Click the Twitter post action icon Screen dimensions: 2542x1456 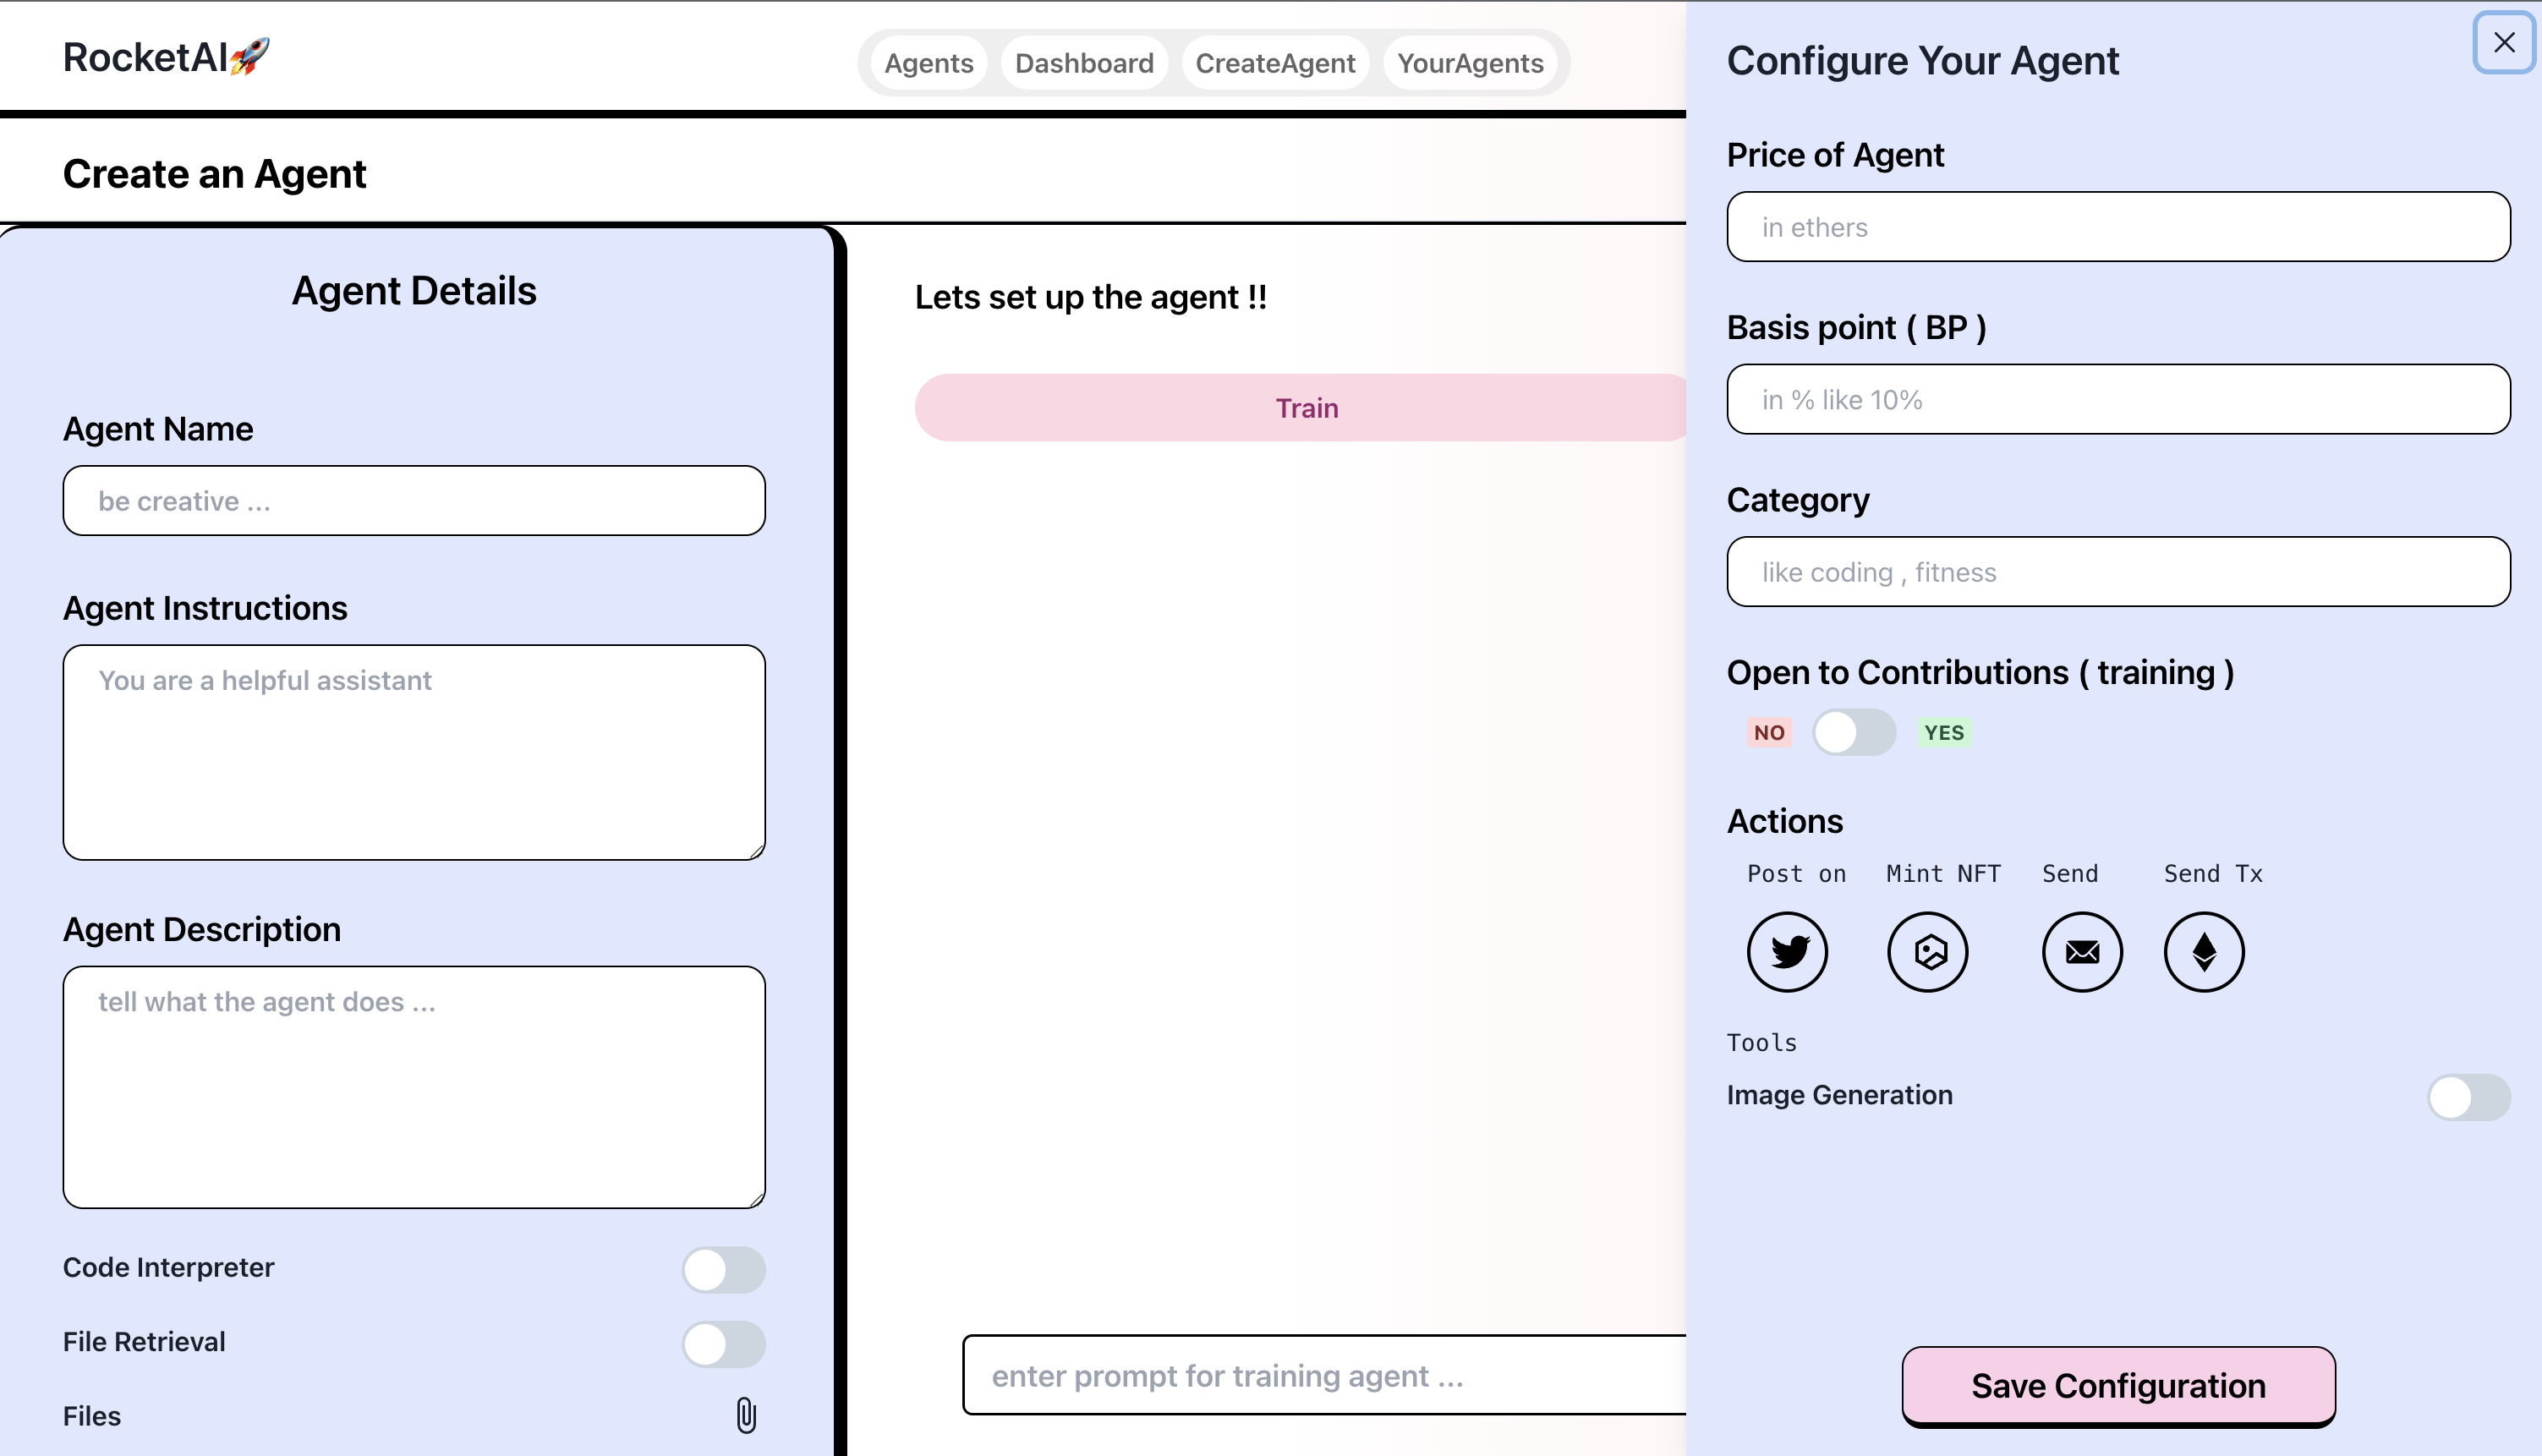[1787, 951]
